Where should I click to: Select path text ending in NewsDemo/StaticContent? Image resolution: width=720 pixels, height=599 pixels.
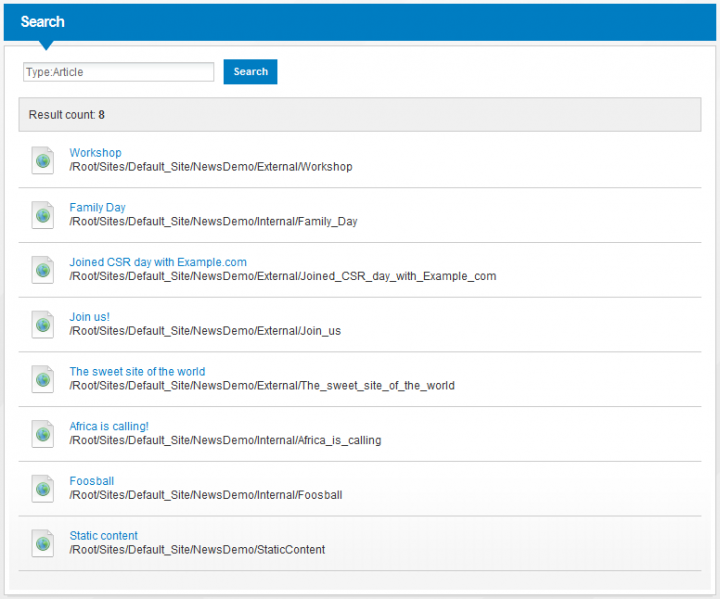197,549
